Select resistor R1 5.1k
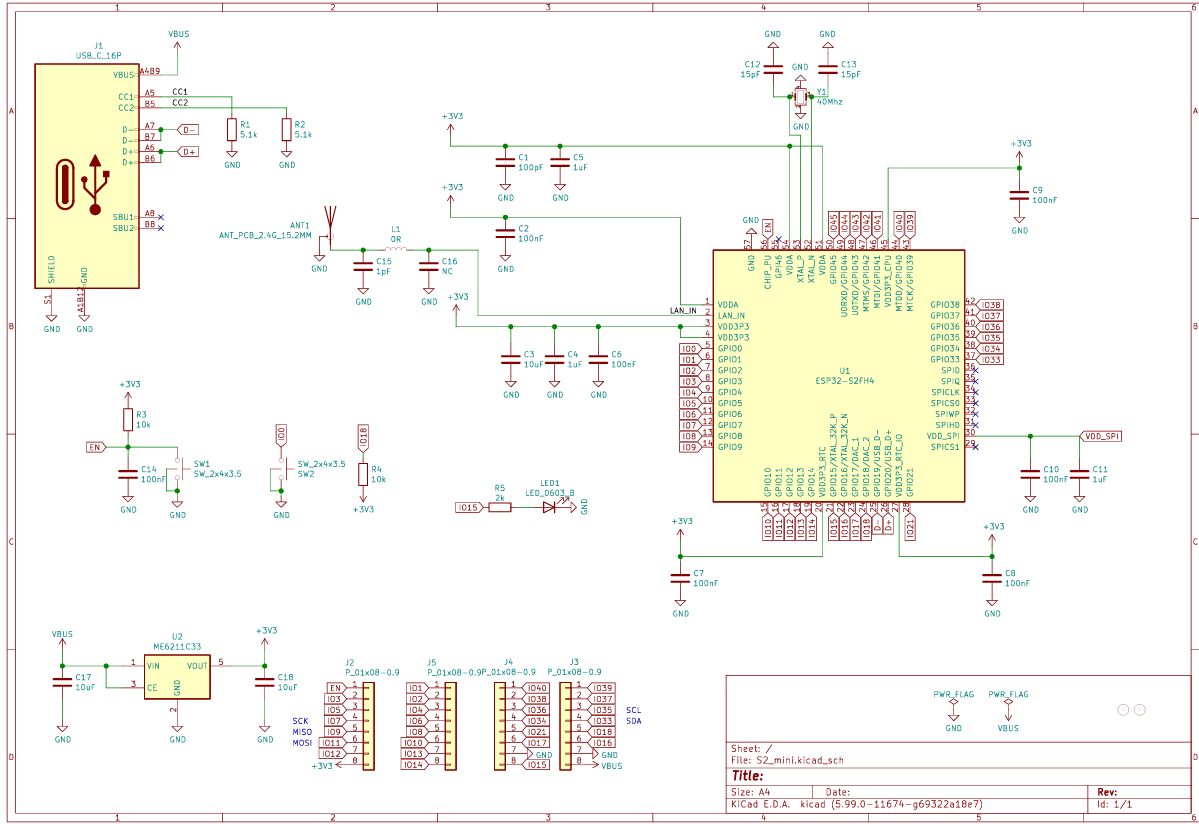This screenshot has height=824, width=1199. 231,131
